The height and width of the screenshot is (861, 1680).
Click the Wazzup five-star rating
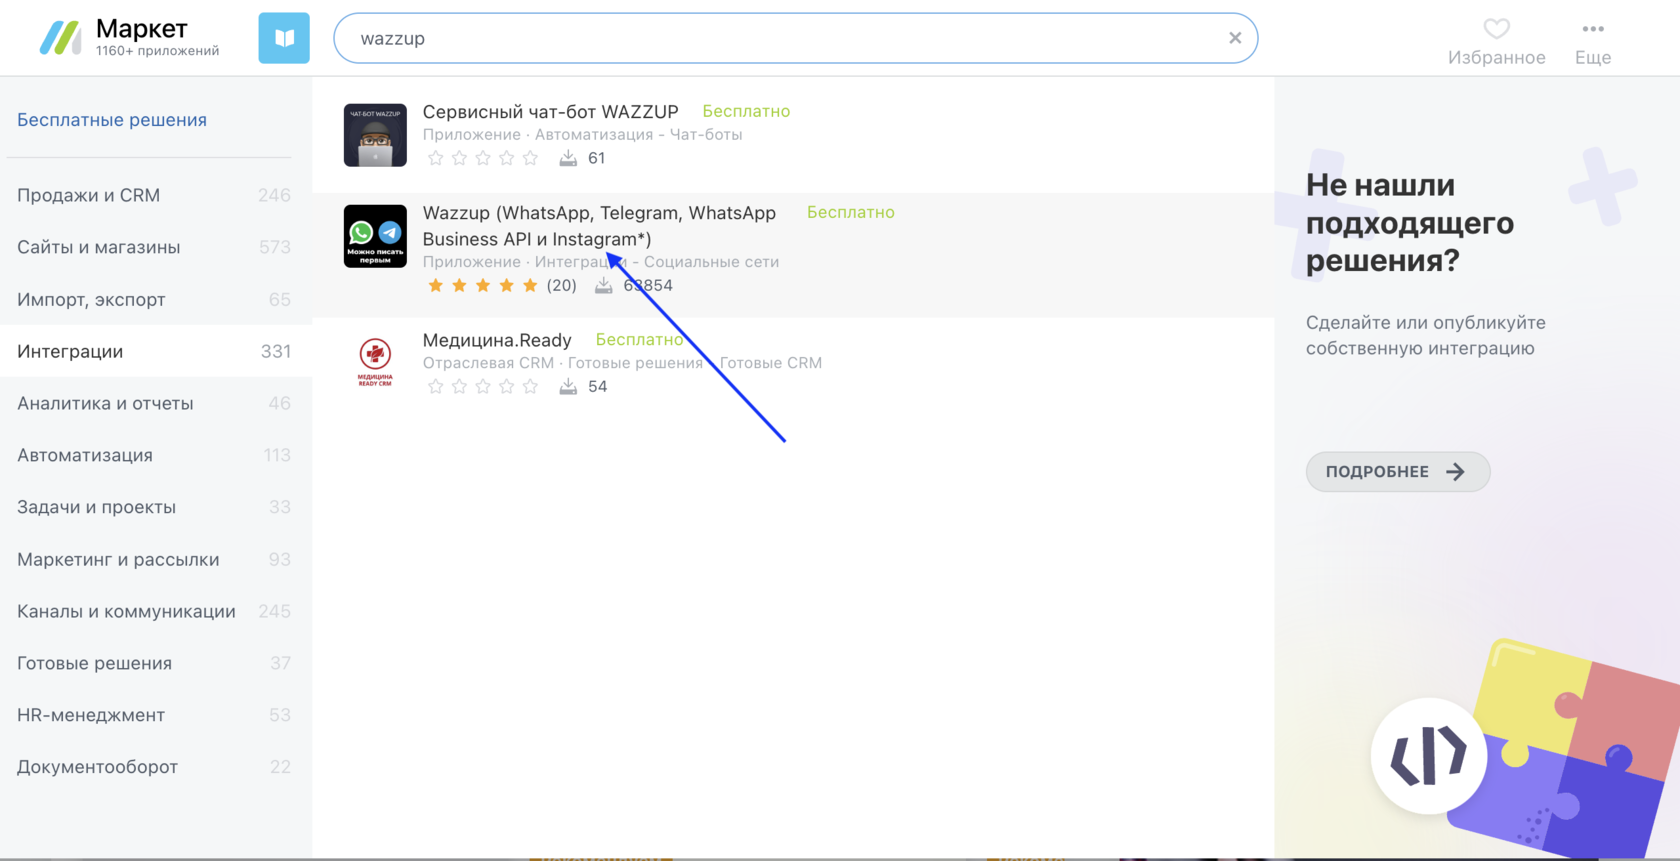click(482, 286)
